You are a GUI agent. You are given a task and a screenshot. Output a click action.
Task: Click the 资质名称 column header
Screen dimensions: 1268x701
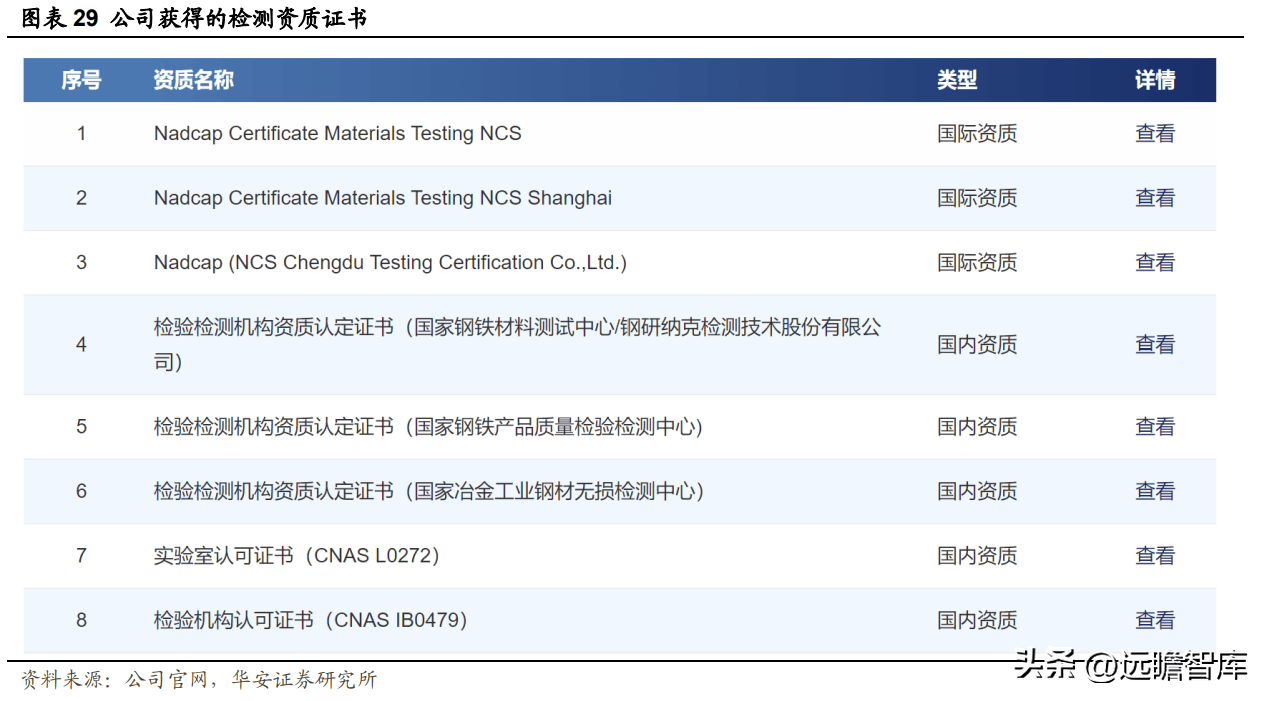[x=194, y=80]
